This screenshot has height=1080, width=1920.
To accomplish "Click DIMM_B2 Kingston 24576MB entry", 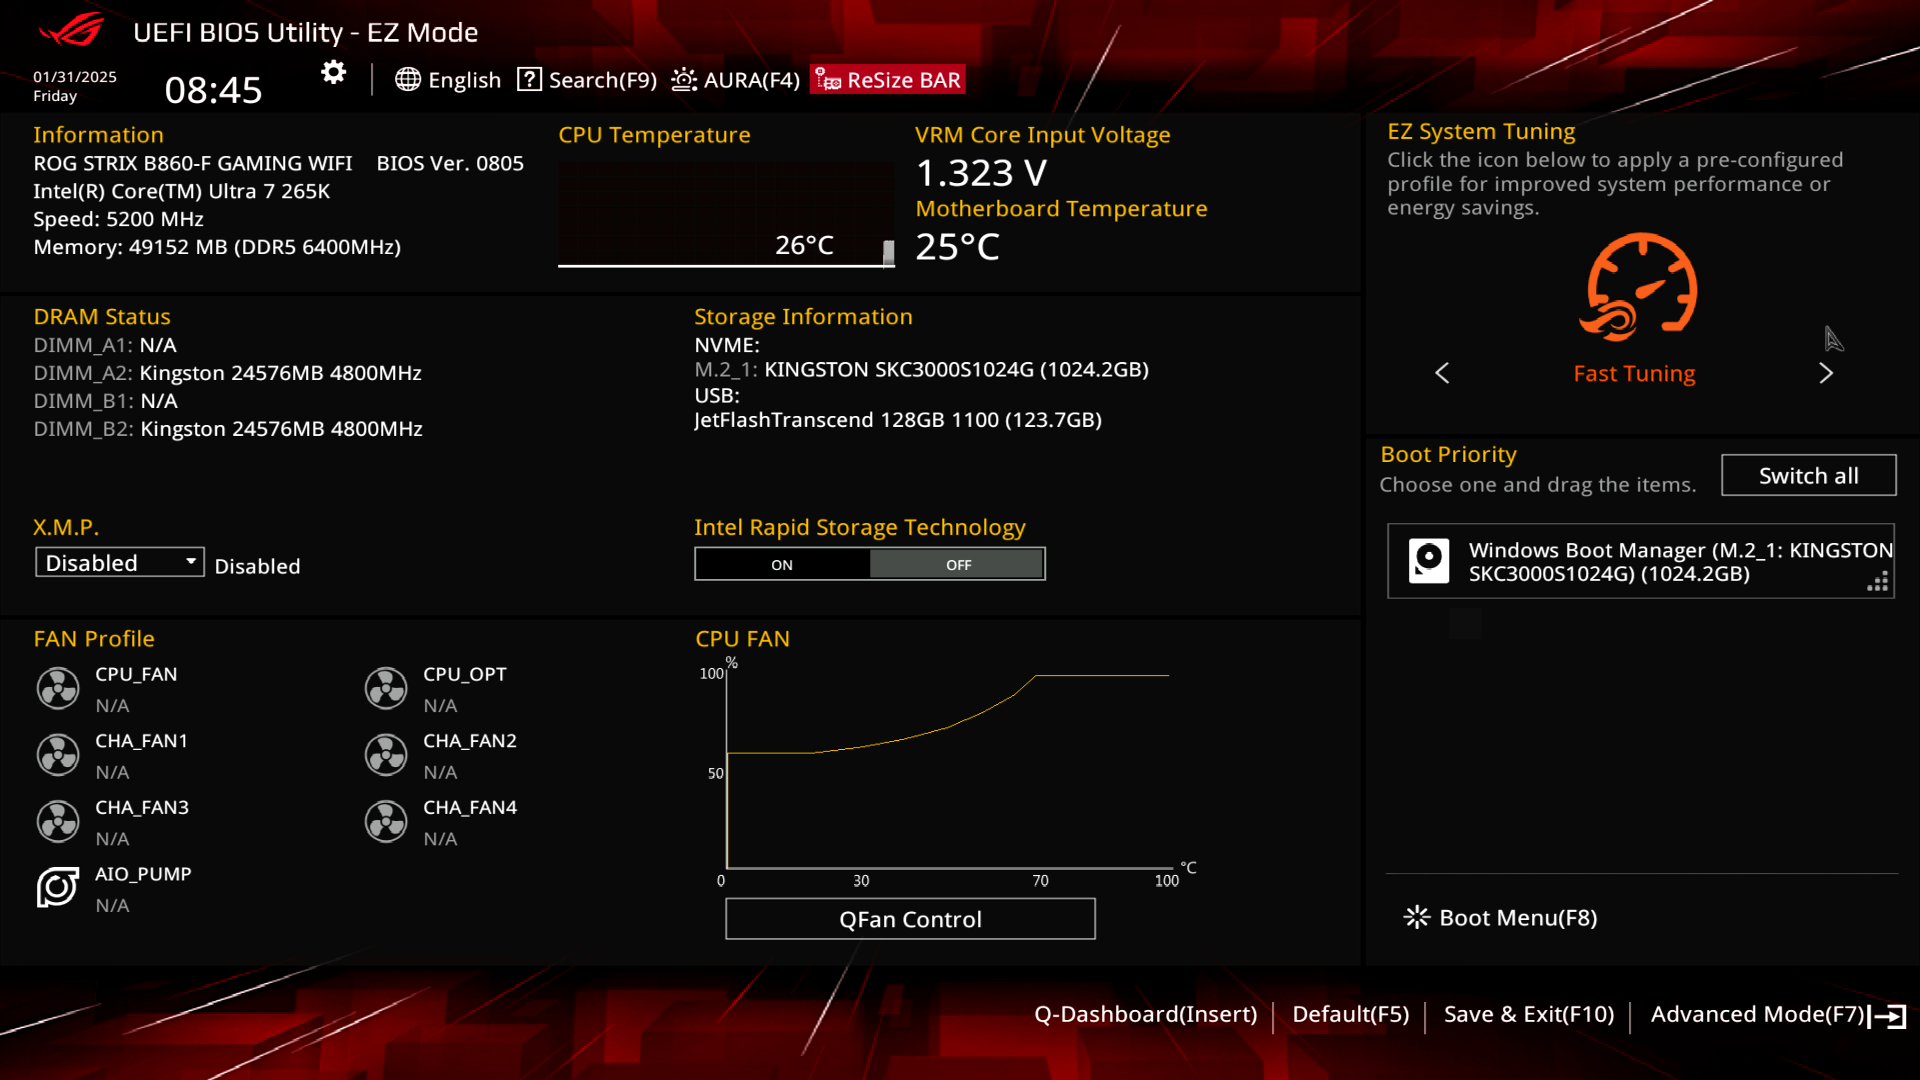I will point(228,429).
